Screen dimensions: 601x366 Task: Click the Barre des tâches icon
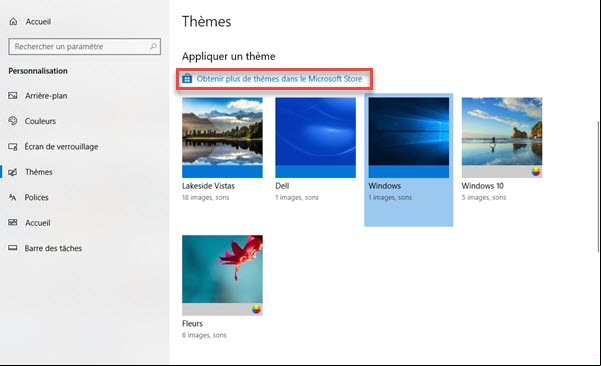pos(13,248)
